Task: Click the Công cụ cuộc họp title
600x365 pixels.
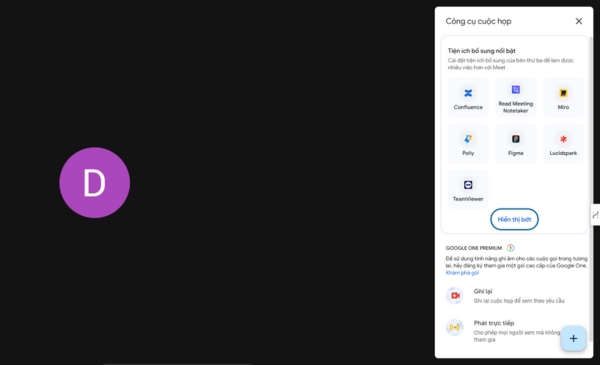Action: point(478,21)
